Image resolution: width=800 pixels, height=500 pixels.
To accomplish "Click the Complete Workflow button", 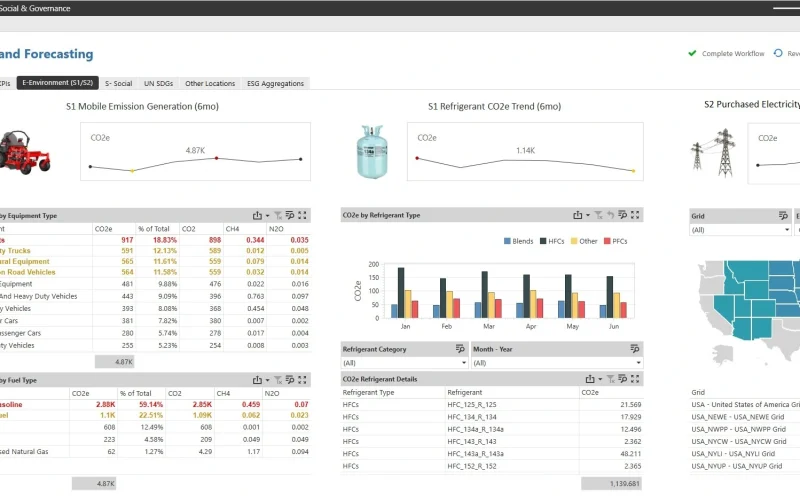I will pos(732,53).
